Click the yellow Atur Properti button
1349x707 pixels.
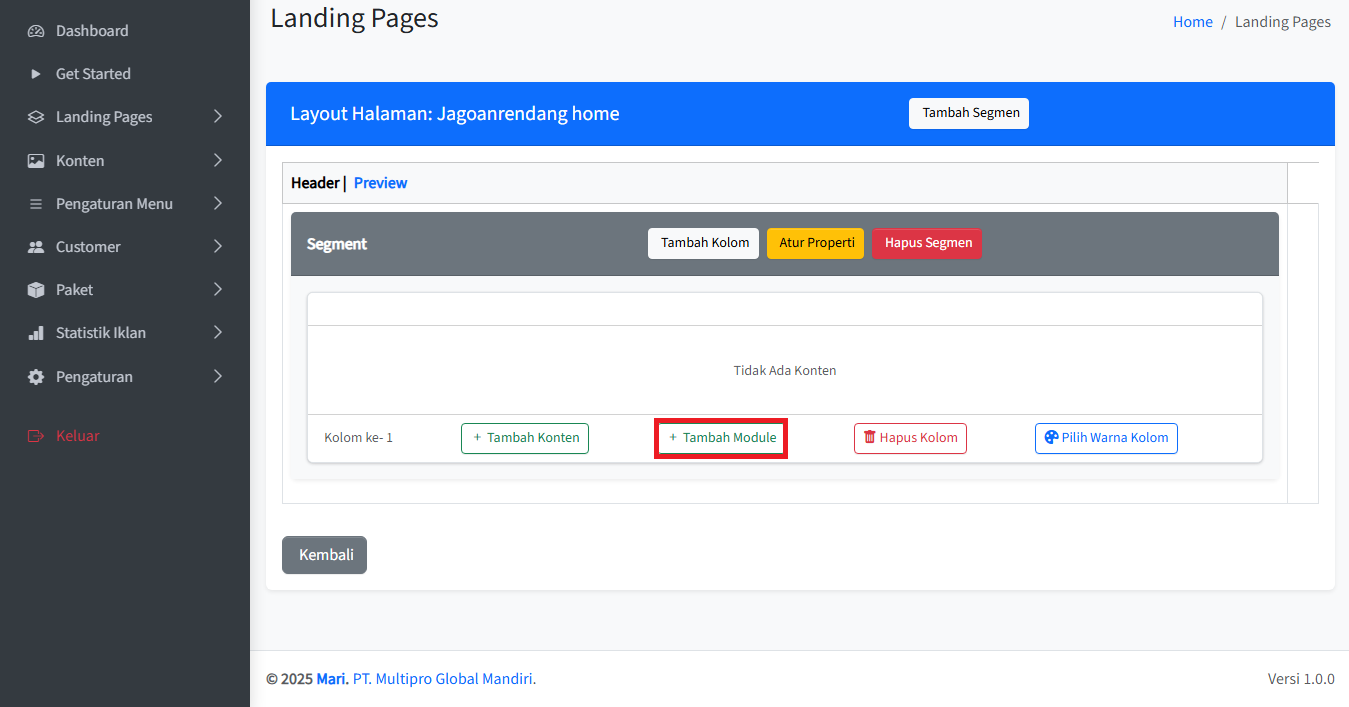815,243
